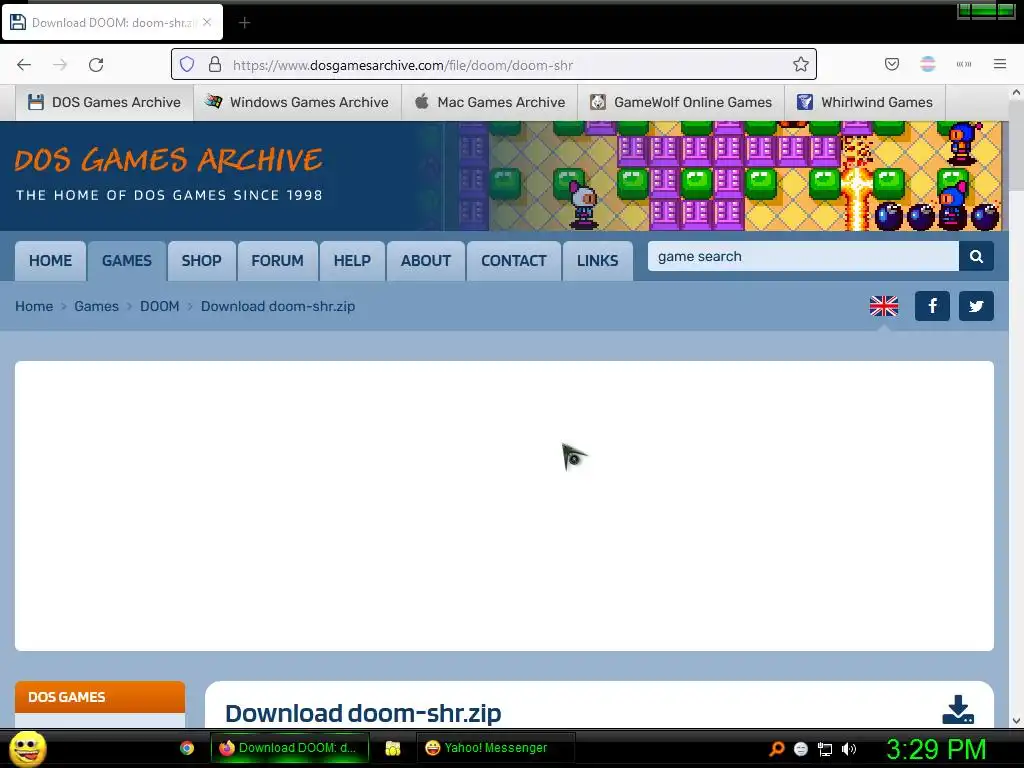Reload the page with refresh icon
The width and height of the screenshot is (1024, 768).
(x=96, y=65)
